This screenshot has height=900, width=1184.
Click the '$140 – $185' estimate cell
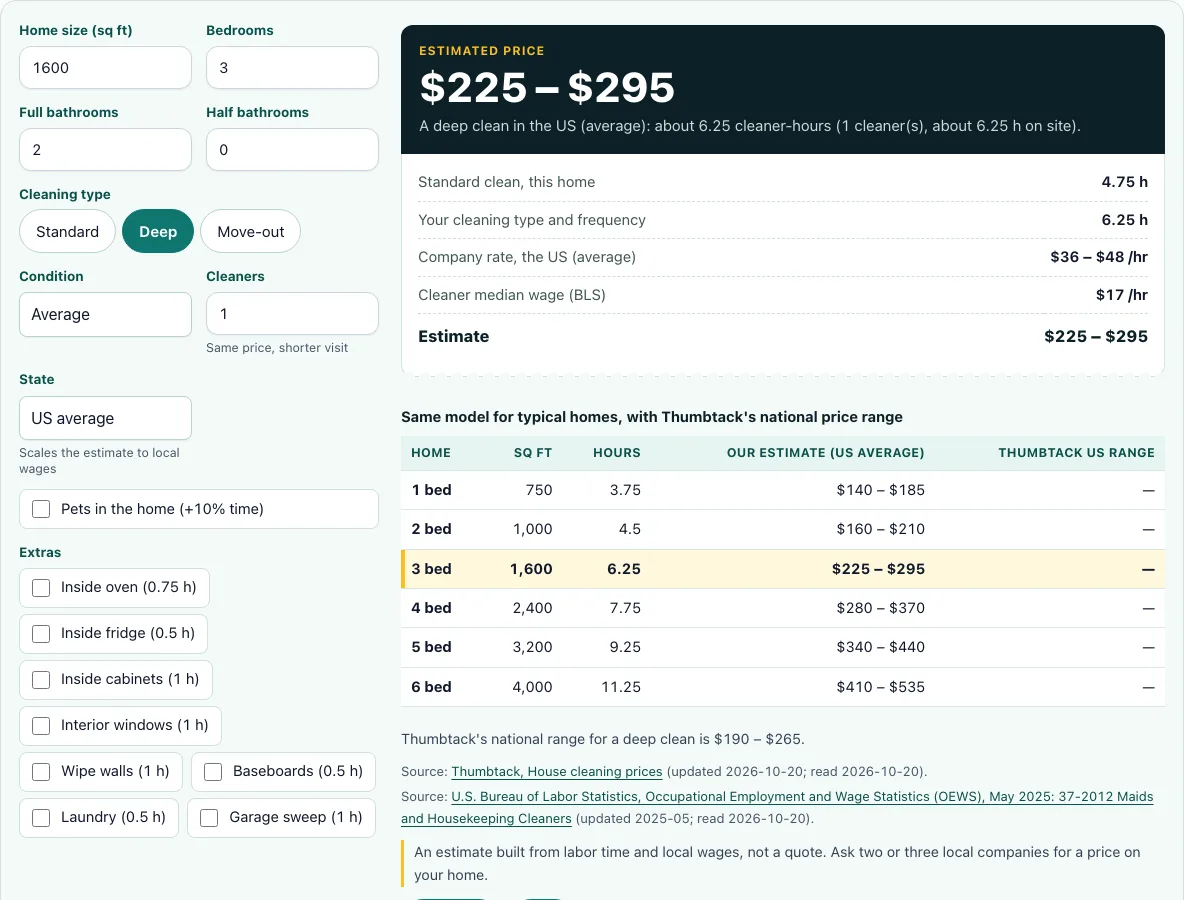[880, 490]
